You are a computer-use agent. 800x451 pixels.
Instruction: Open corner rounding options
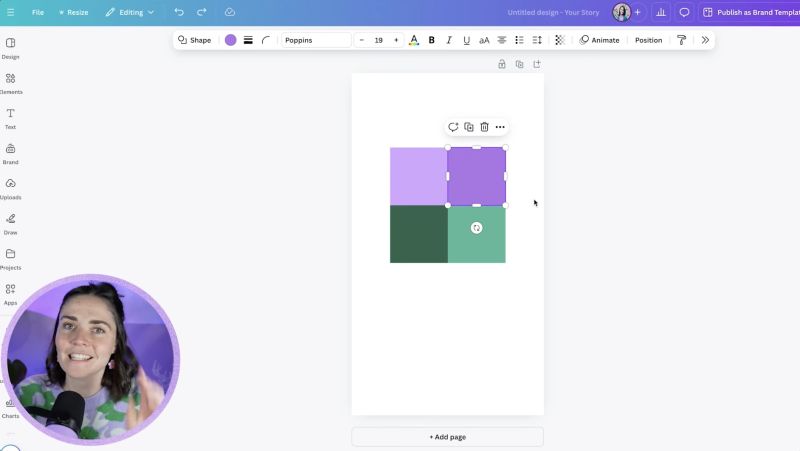coord(265,40)
